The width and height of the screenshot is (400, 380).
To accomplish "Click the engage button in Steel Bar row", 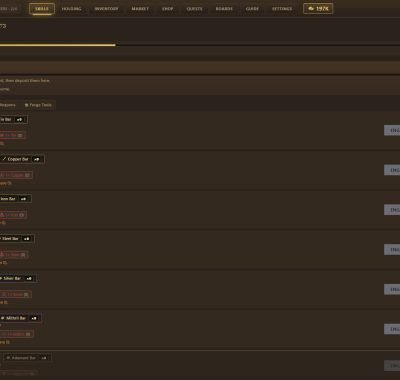I will (x=392, y=250).
